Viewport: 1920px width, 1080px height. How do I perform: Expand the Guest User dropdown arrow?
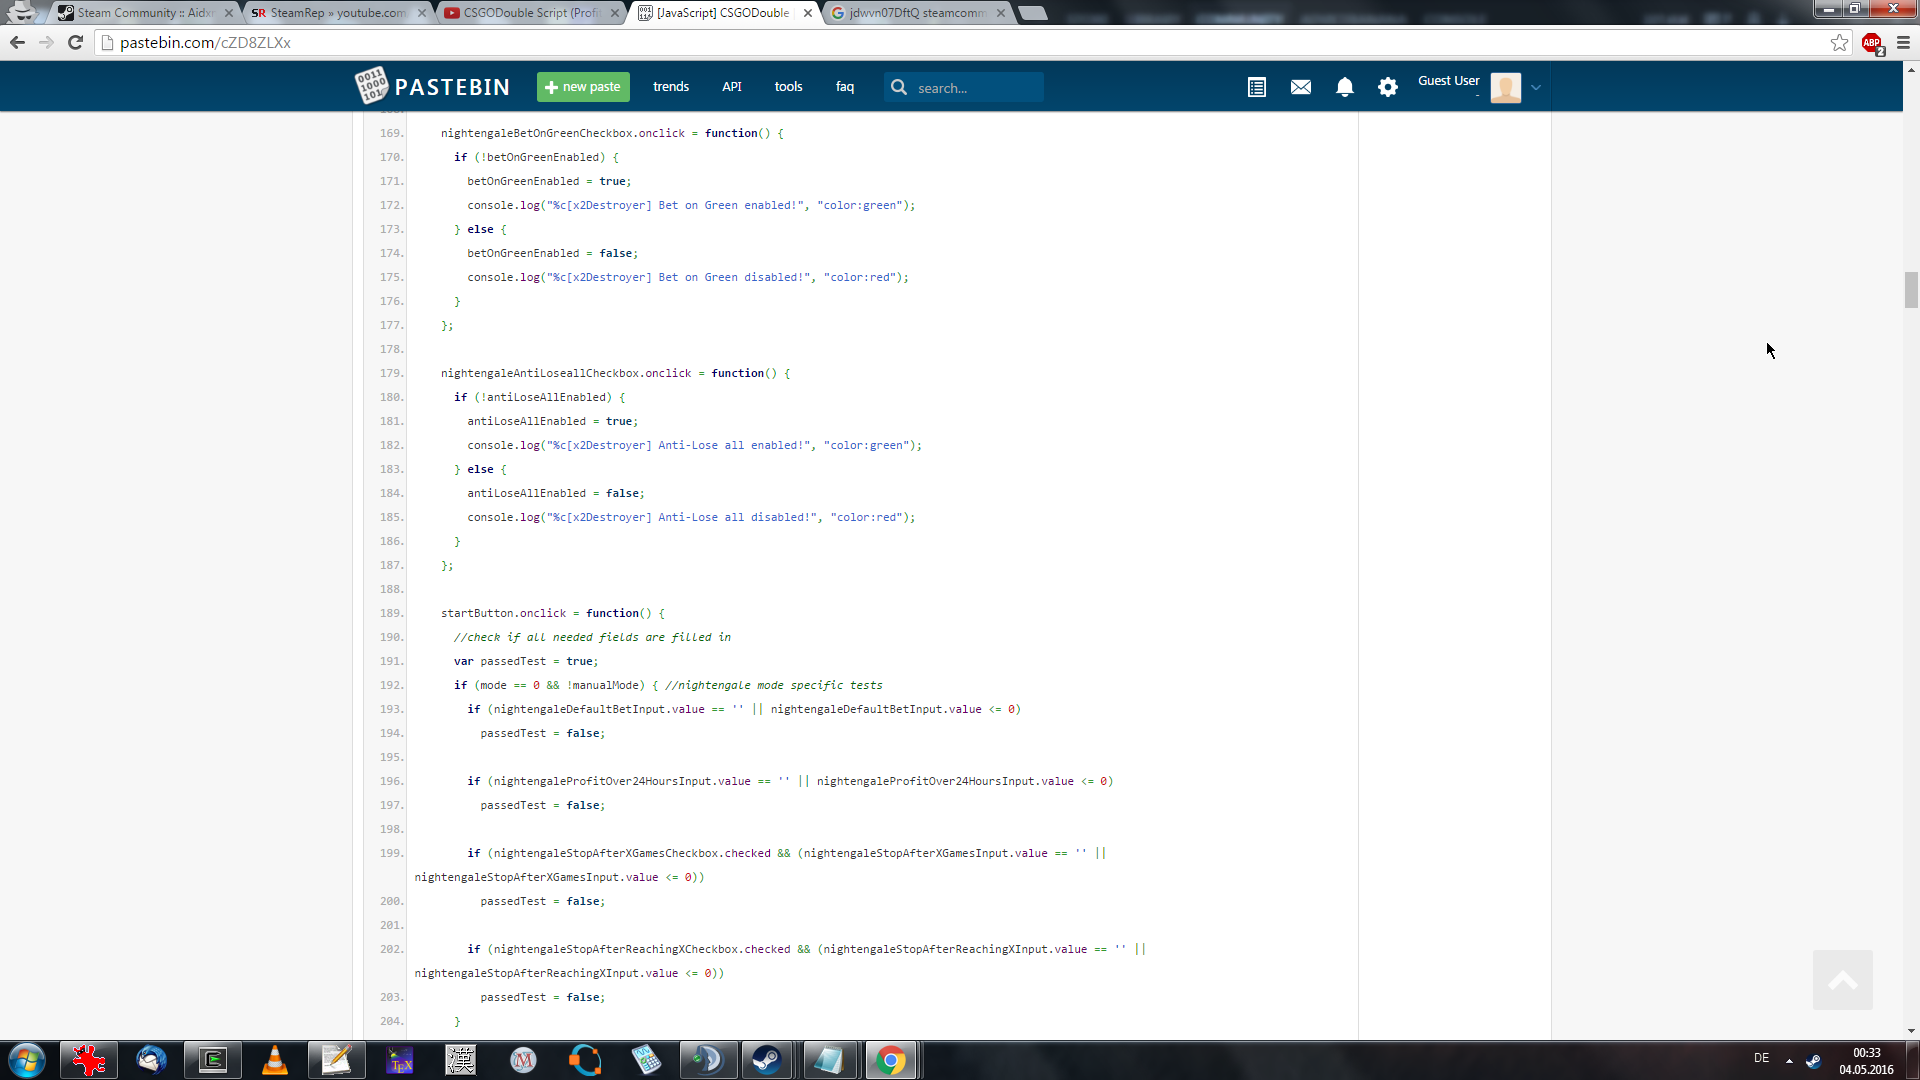click(1537, 87)
